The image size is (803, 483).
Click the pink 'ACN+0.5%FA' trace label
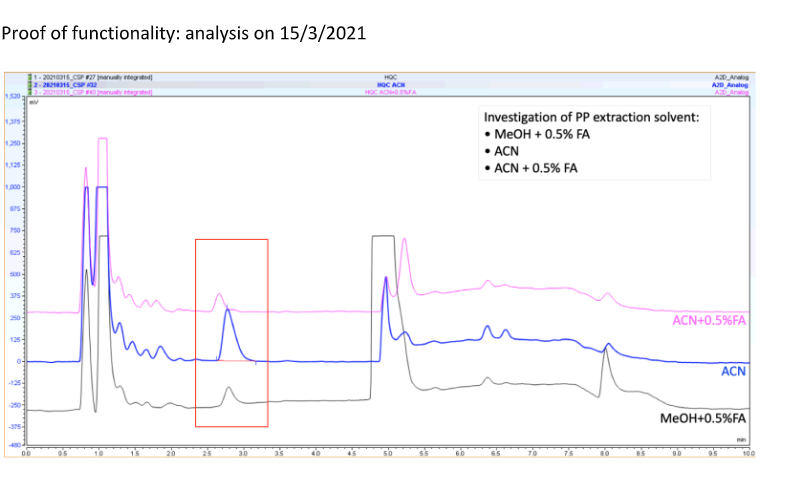709,321
